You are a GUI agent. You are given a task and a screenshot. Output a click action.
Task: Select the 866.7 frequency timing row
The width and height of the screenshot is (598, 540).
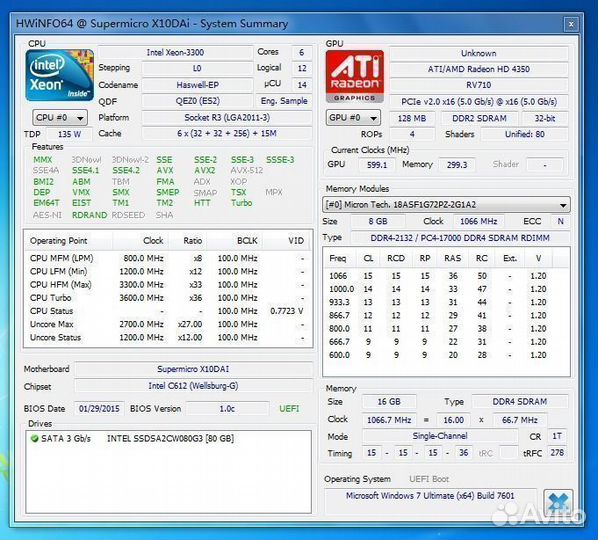pyautogui.click(x=446, y=315)
